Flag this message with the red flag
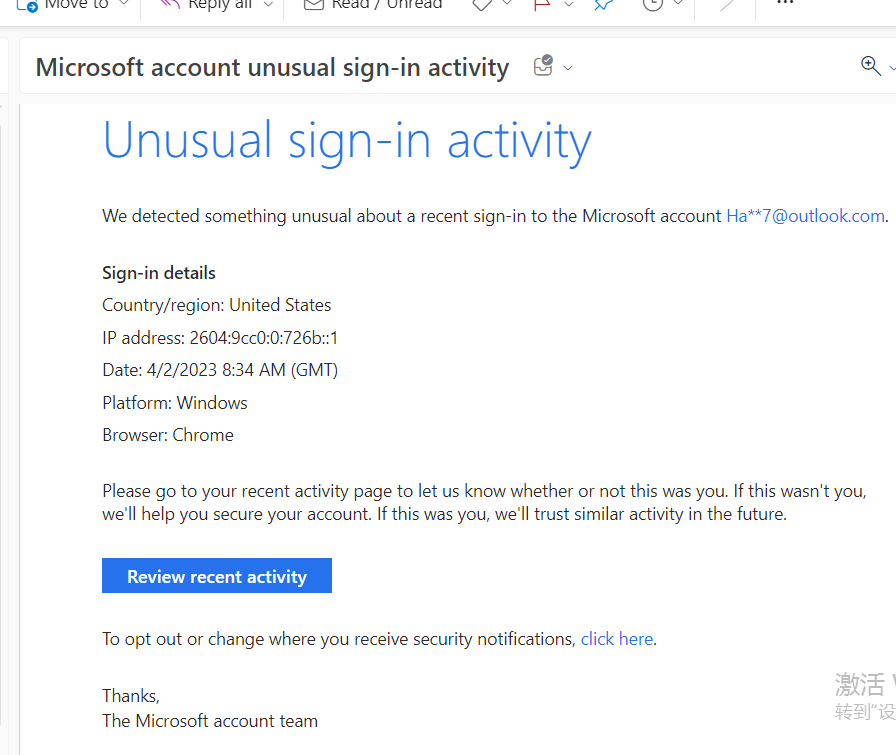896x755 pixels. tap(543, 5)
